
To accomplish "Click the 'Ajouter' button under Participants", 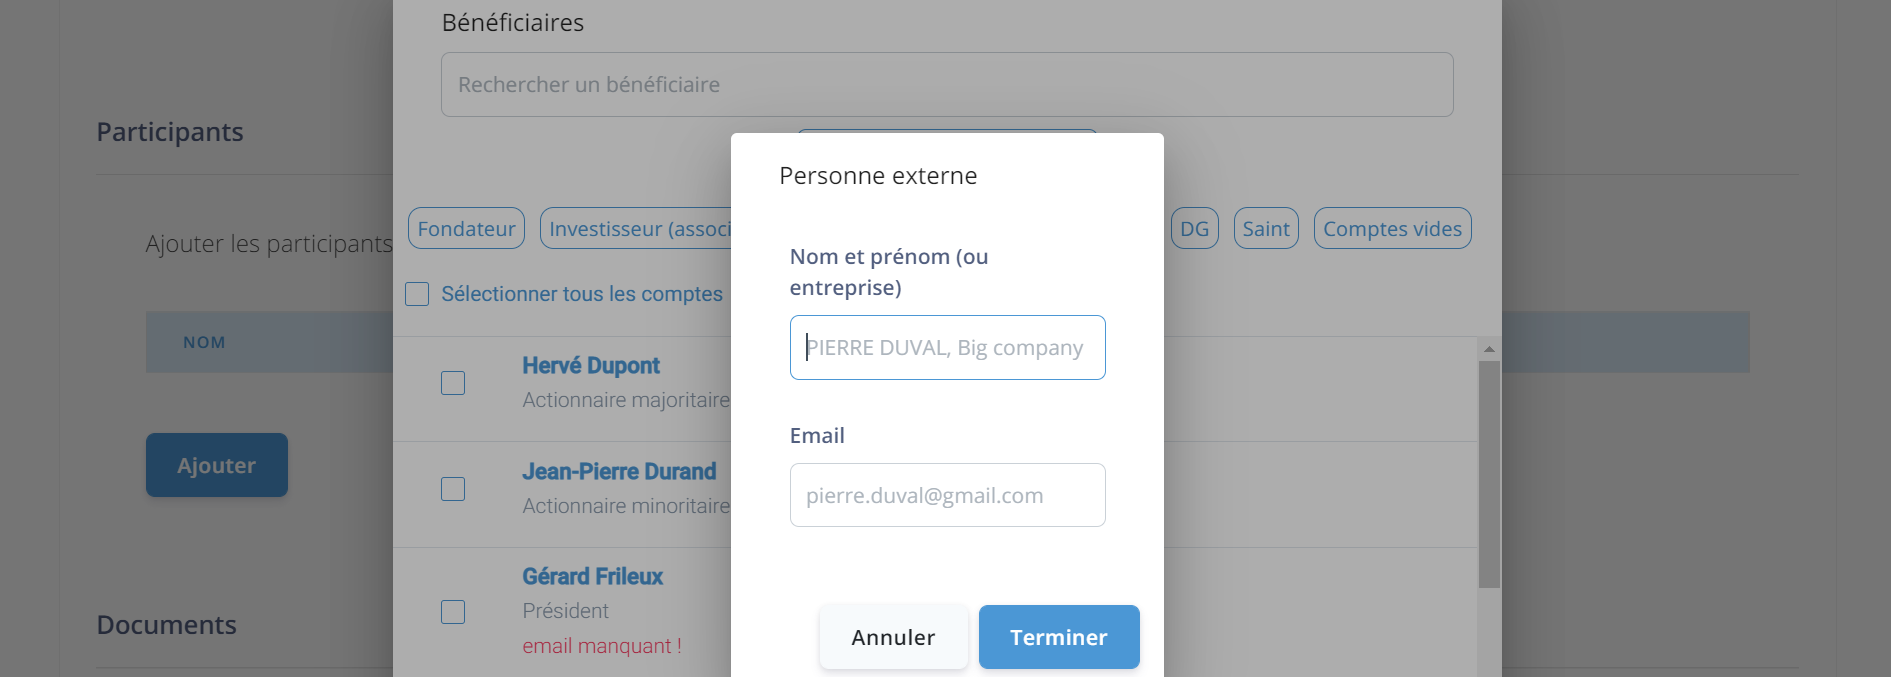I will pos(216,465).
